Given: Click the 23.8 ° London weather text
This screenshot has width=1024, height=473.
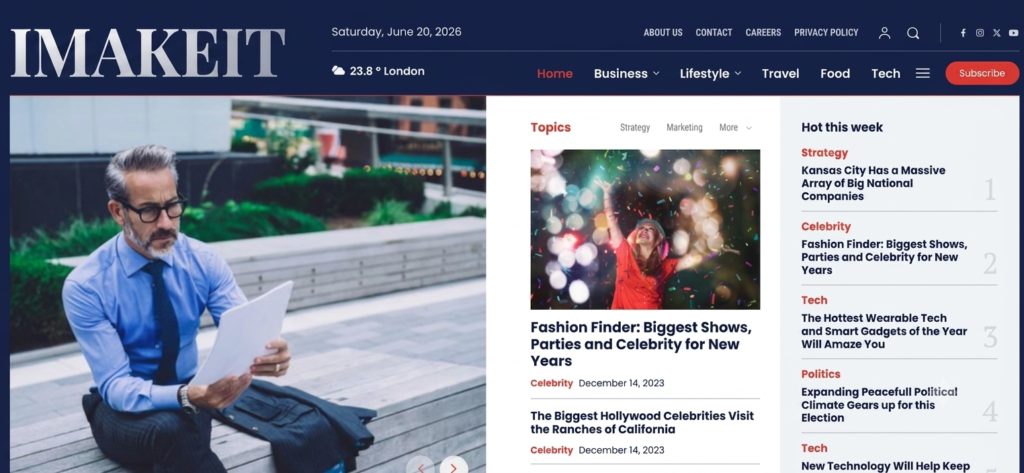Looking at the screenshot, I should 387,71.
